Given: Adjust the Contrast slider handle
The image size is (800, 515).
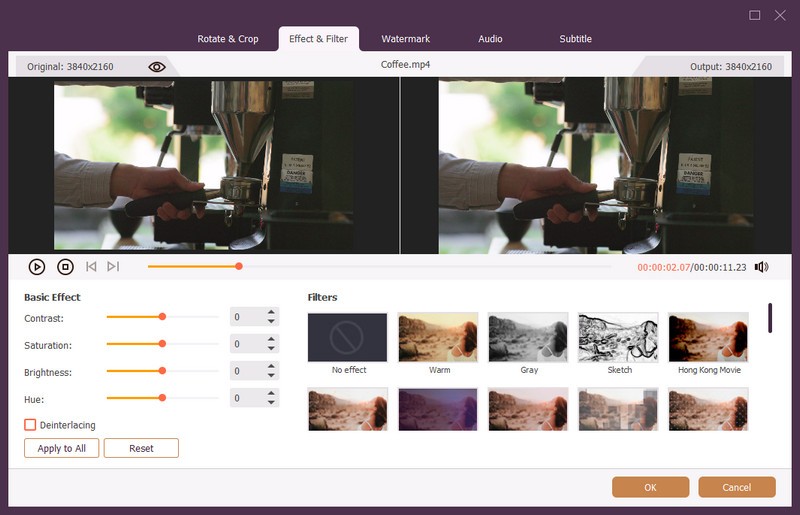Looking at the screenshot, I should click(x=162, y=317).
